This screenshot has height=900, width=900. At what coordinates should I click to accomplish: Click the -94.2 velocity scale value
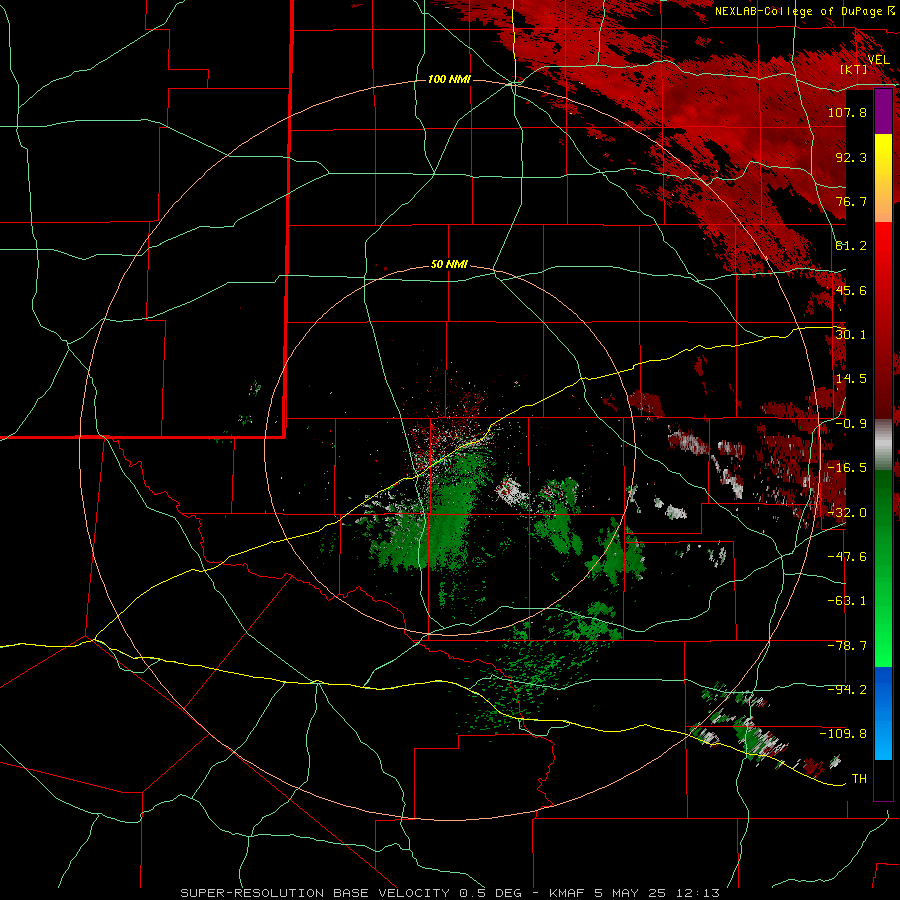point(847,690)
